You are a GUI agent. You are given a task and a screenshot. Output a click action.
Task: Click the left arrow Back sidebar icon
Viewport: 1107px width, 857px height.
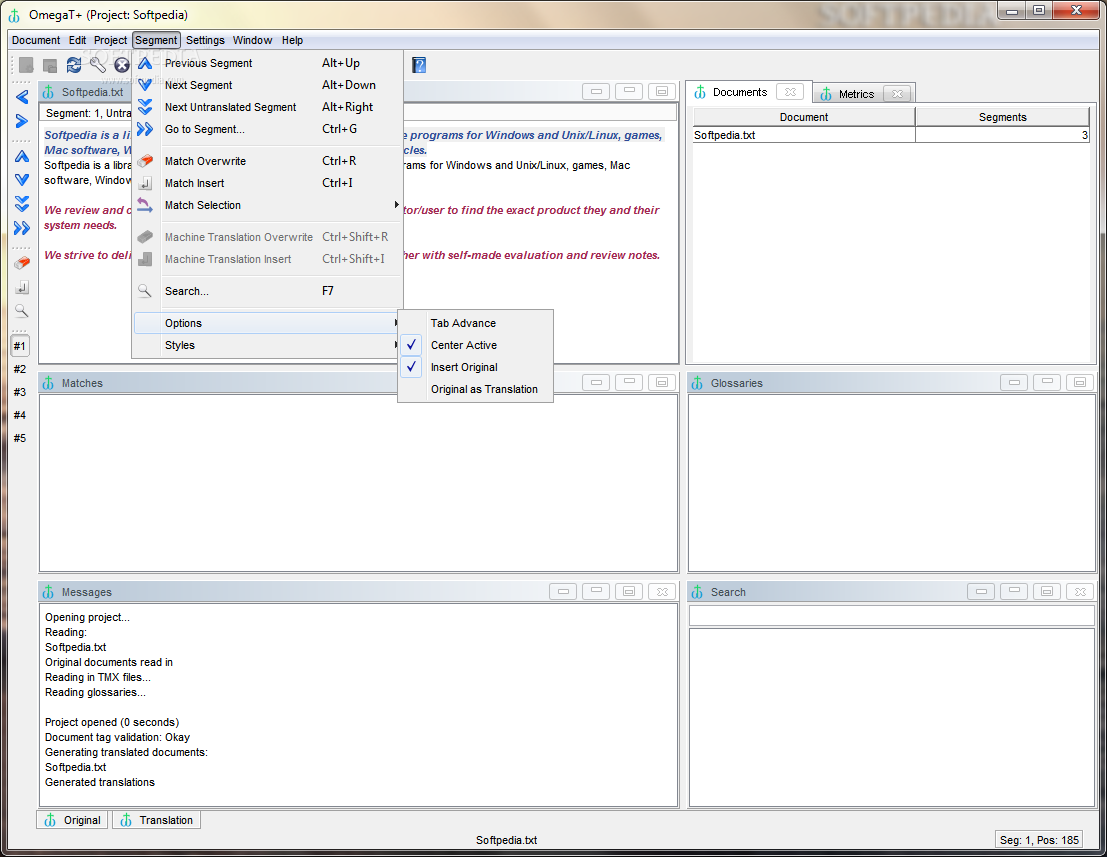point(22,97)
